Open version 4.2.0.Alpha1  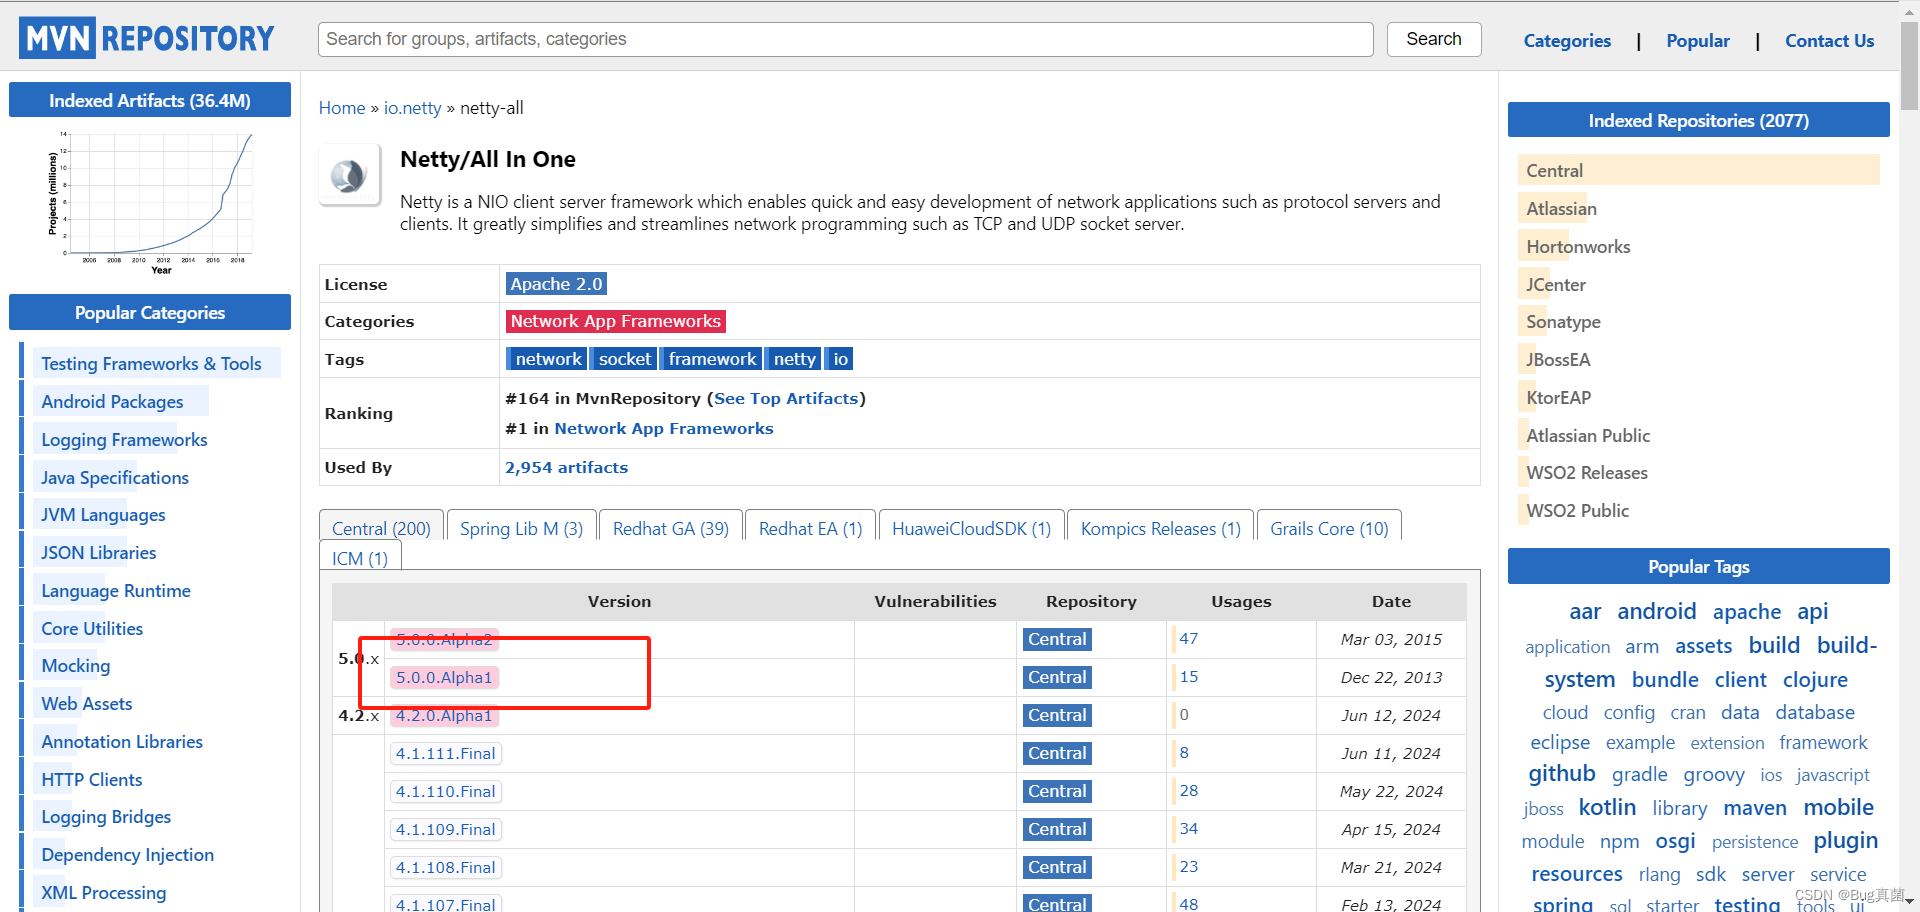[444, 715]
